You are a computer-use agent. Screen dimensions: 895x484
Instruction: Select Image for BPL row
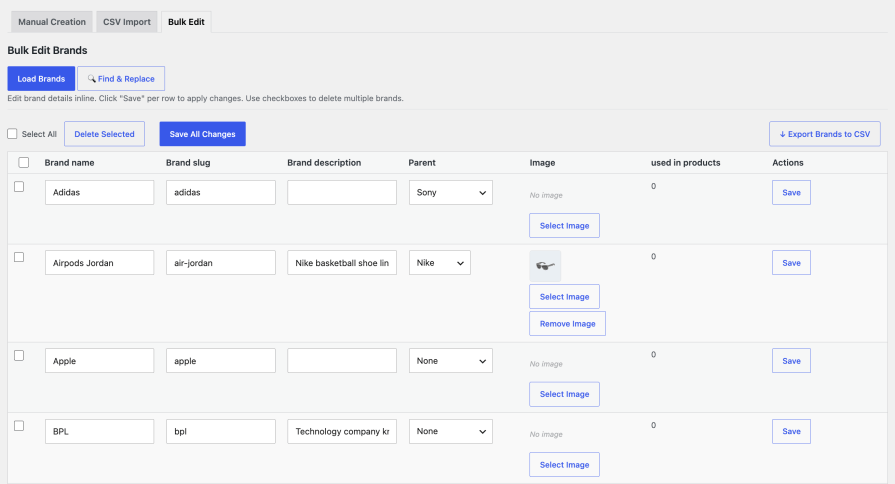[x=565, y=465]
